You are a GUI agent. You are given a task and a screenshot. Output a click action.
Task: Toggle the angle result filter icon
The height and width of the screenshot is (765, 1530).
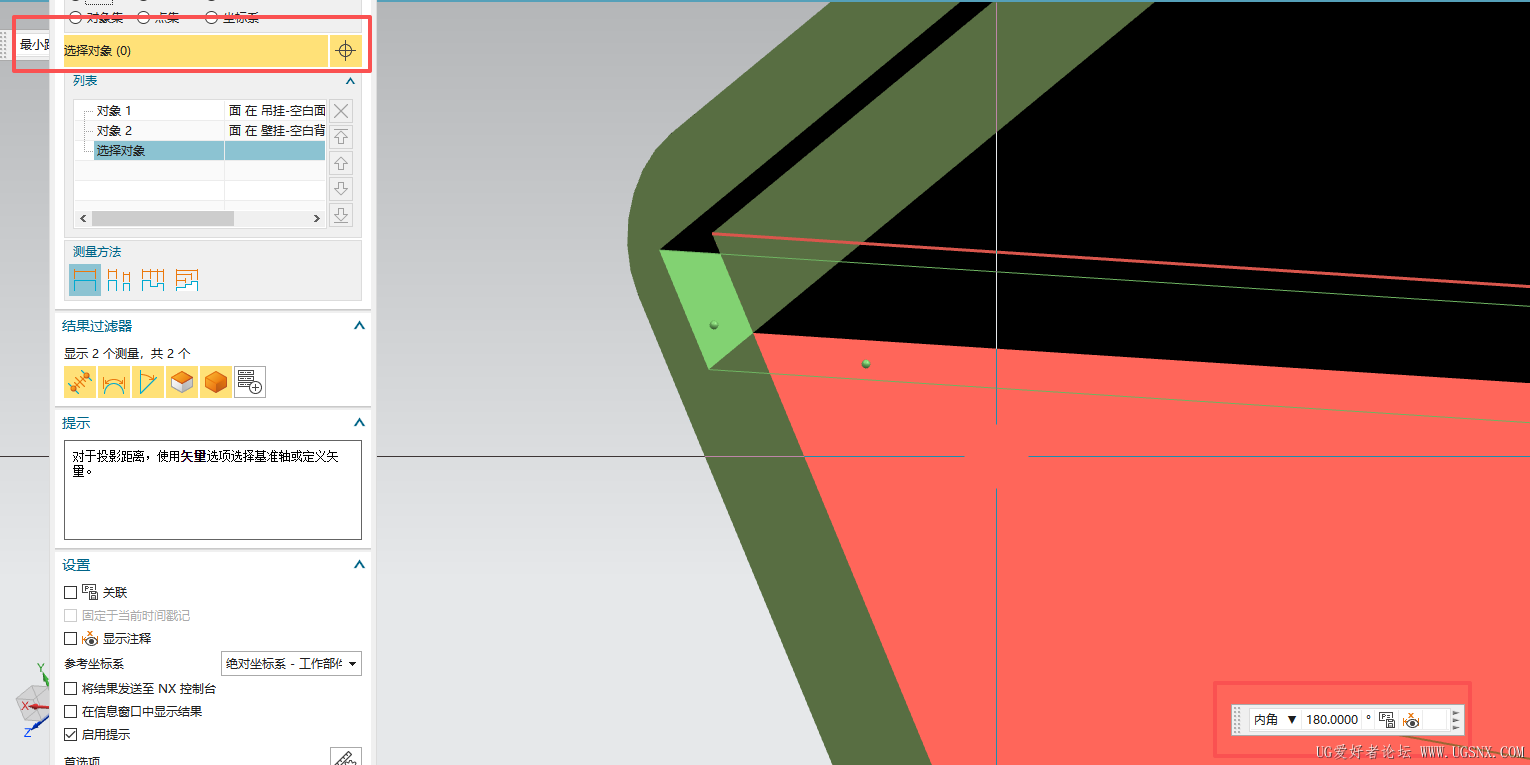pos(148,382)
